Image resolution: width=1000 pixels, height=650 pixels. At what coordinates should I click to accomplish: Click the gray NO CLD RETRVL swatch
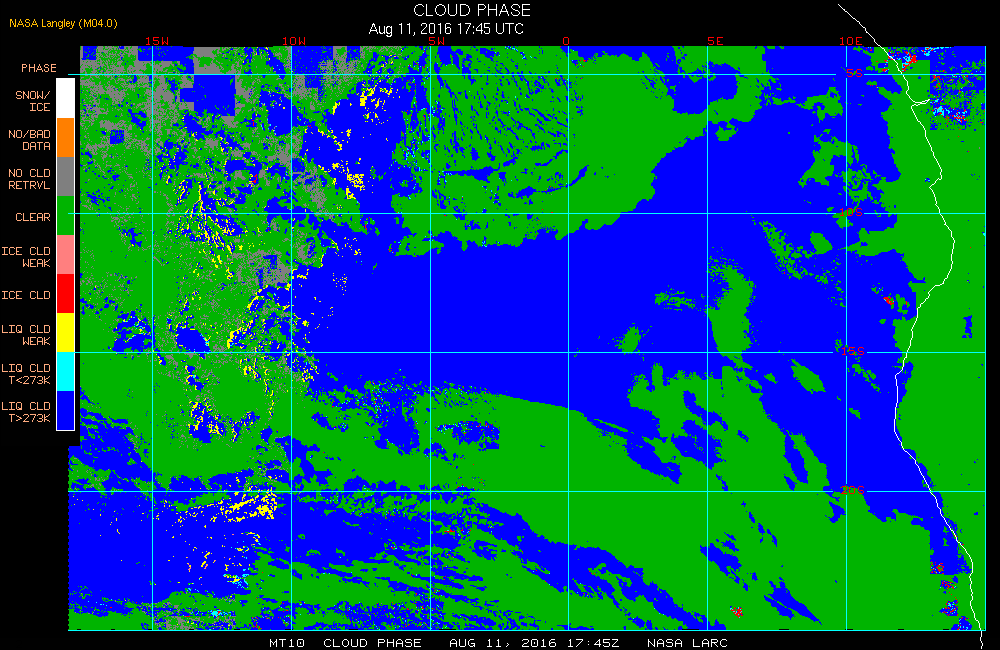65,177
